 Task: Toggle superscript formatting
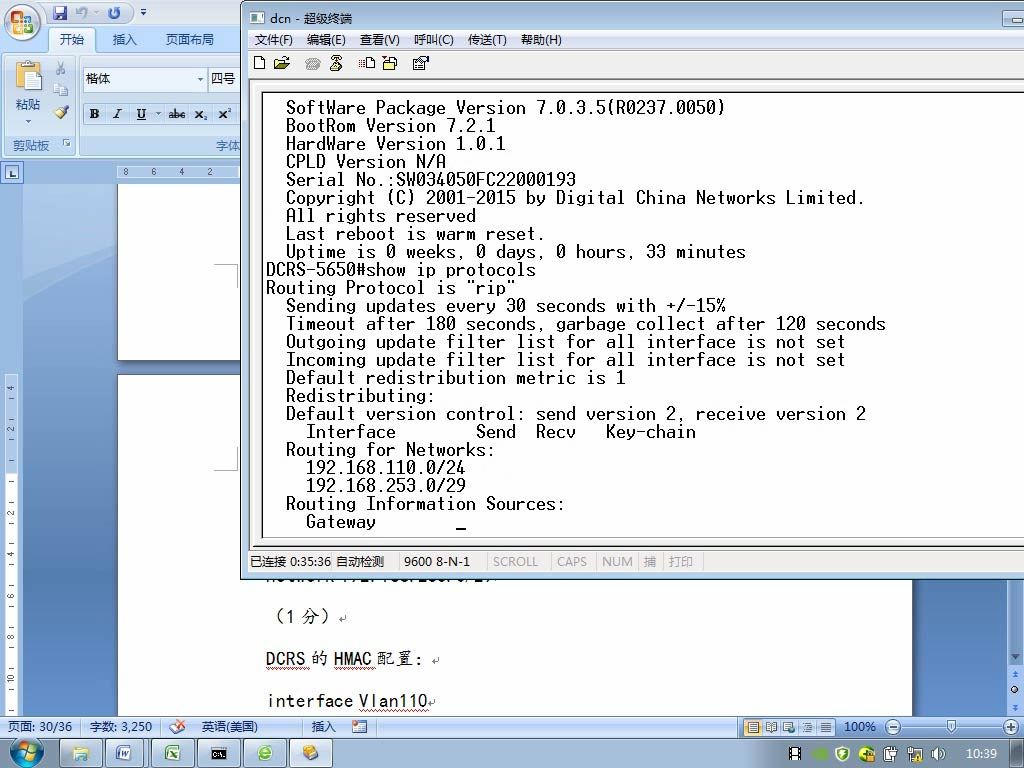pos(224,114)
